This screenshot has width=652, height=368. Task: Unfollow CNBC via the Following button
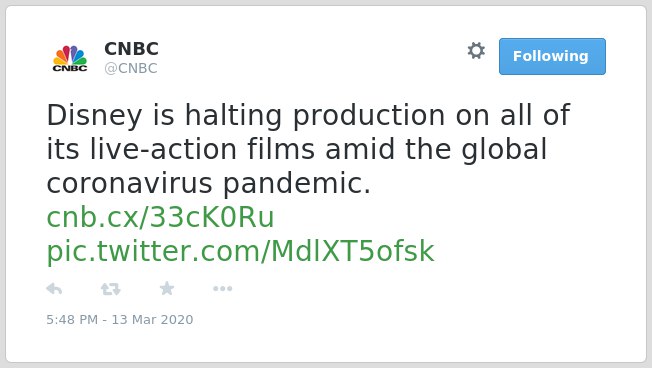coord(552,57)
